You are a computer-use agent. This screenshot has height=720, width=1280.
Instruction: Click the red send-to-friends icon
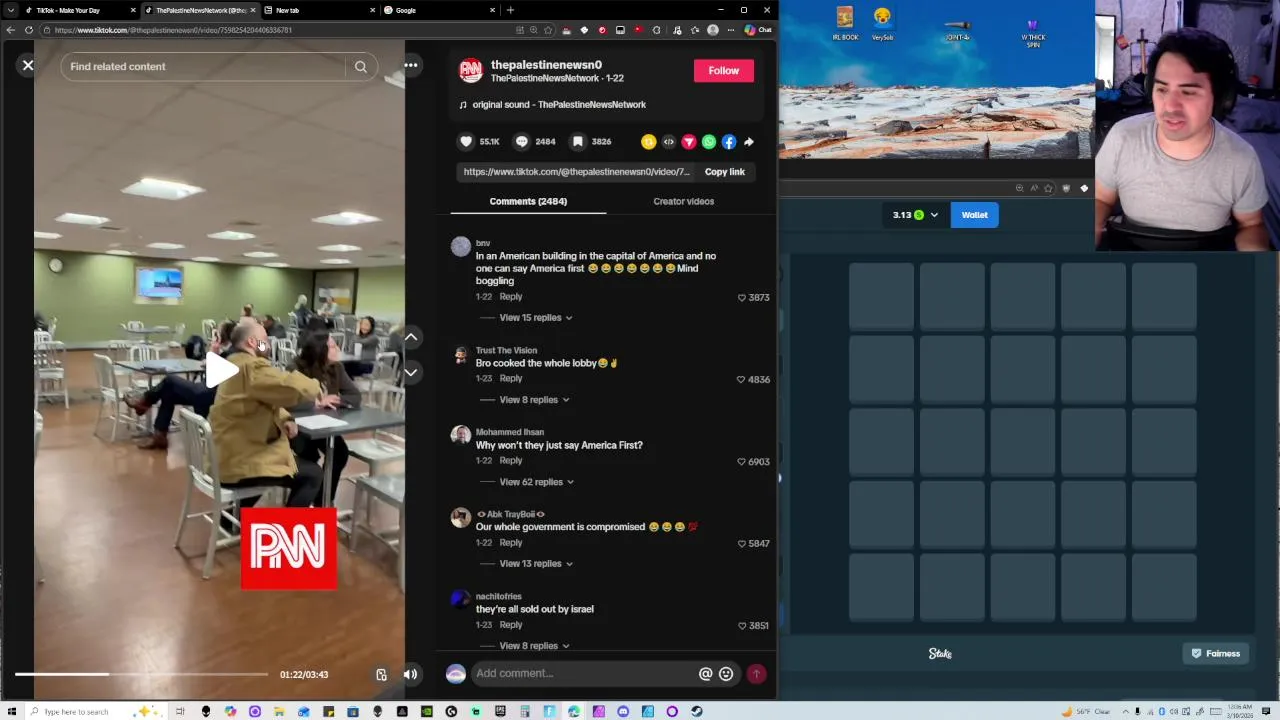pyautogui.click(x=688, y=142)
